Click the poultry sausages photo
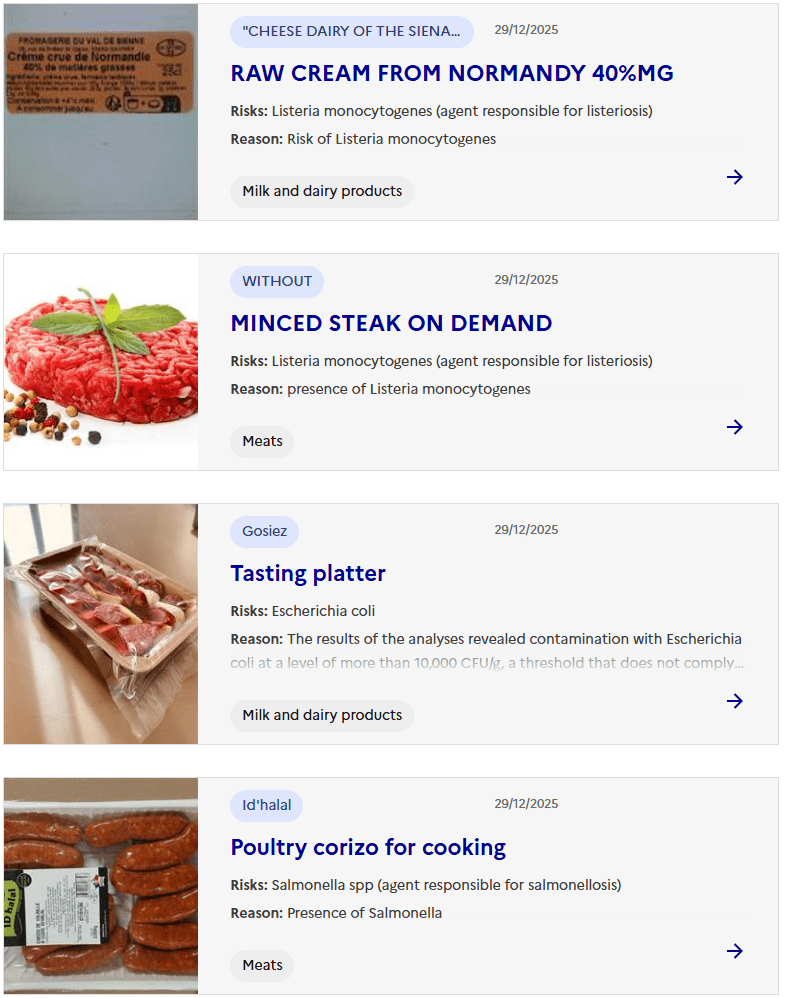Screen dimensions: 786x998 (101, 886)
